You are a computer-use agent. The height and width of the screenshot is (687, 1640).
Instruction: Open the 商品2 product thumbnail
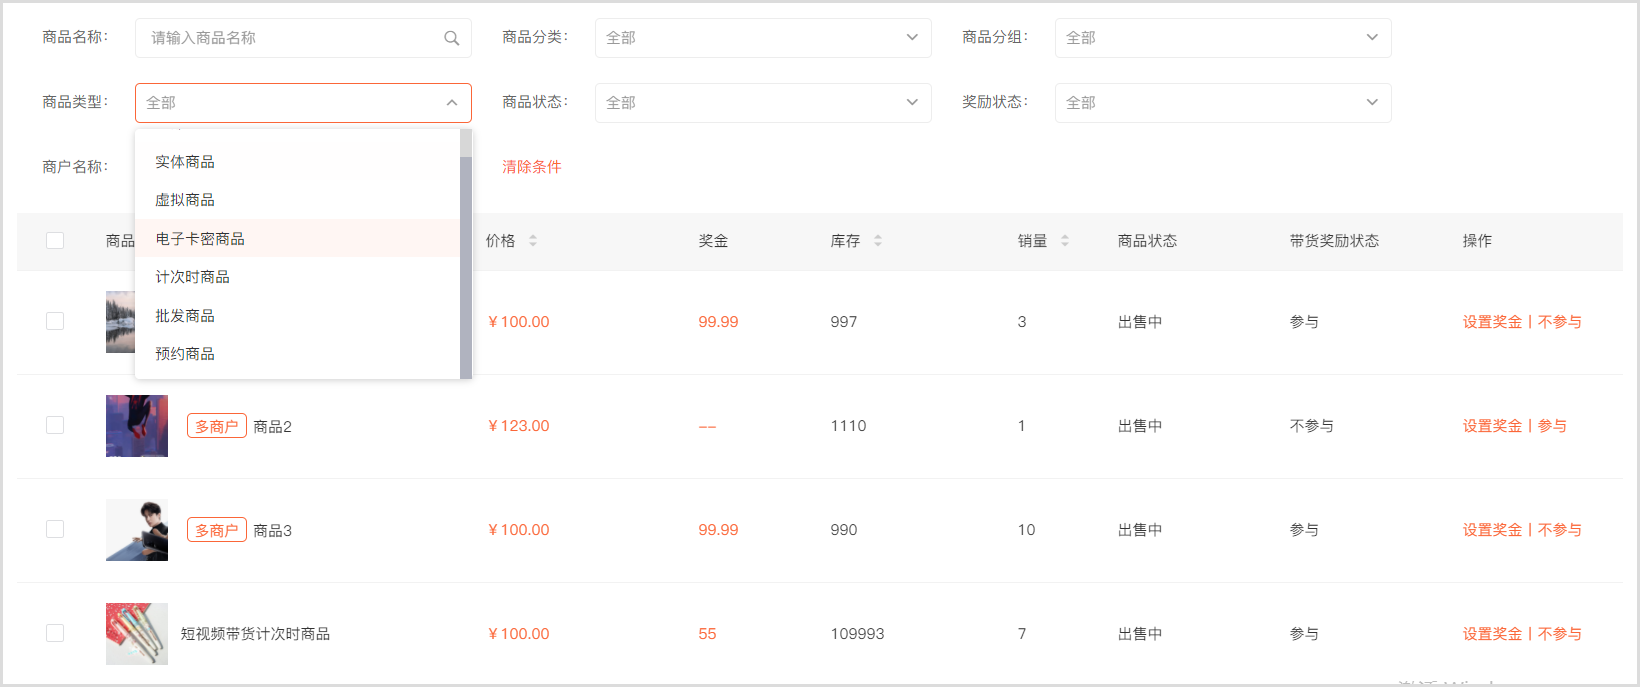(137, 426)
